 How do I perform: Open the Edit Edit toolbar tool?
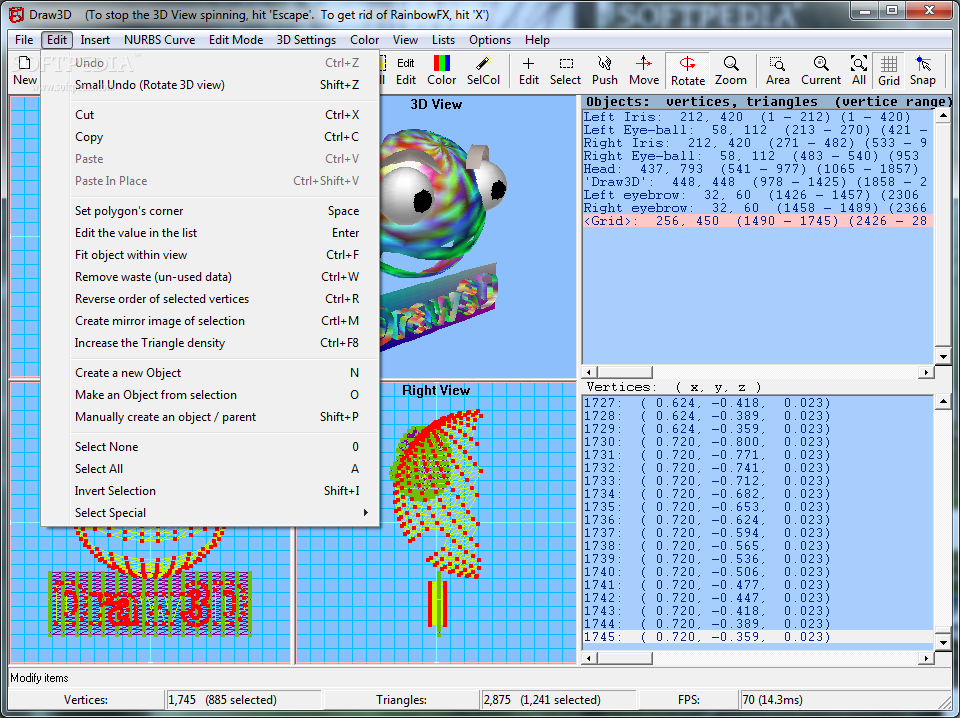[x=405, y=71]
